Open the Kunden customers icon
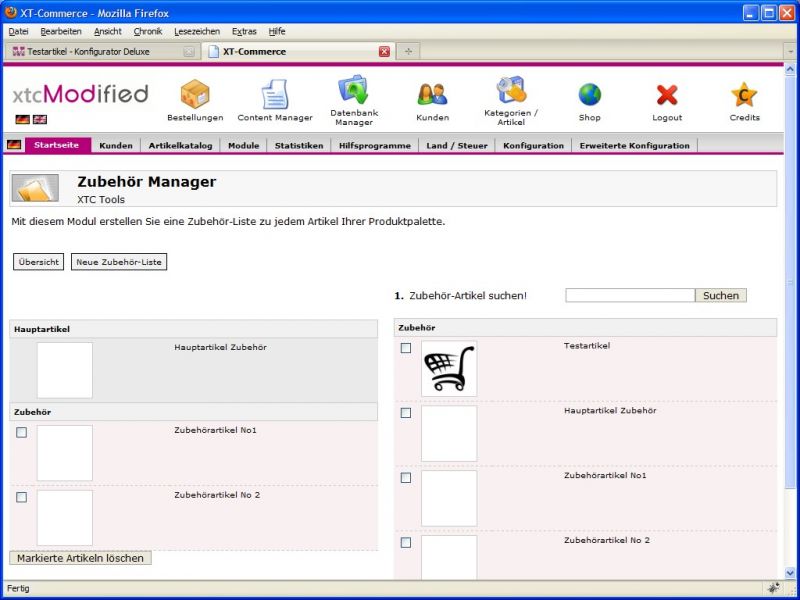 (x=432, y=94)
